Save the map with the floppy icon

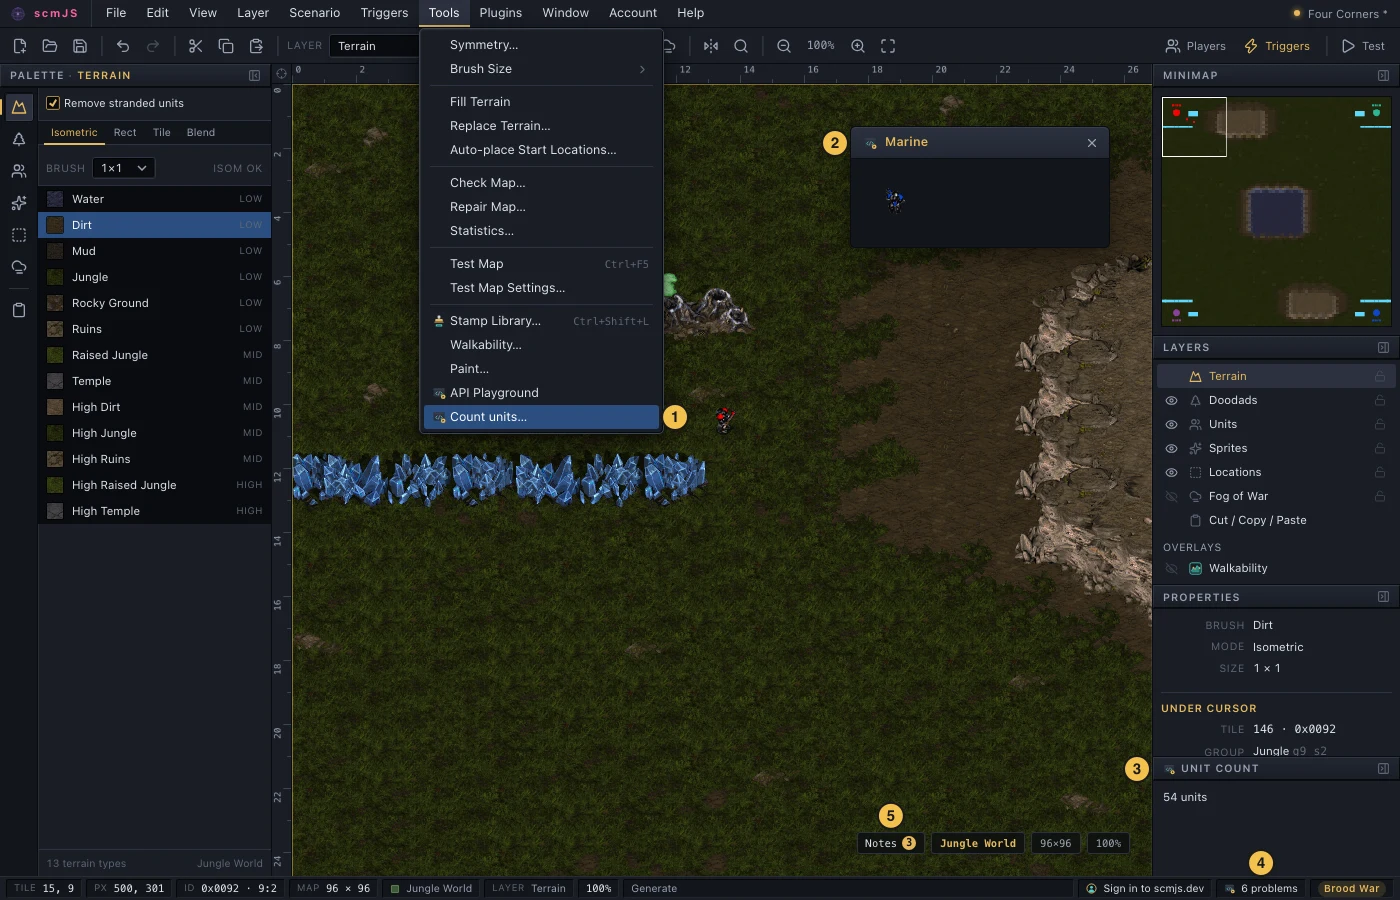(80, 46)
